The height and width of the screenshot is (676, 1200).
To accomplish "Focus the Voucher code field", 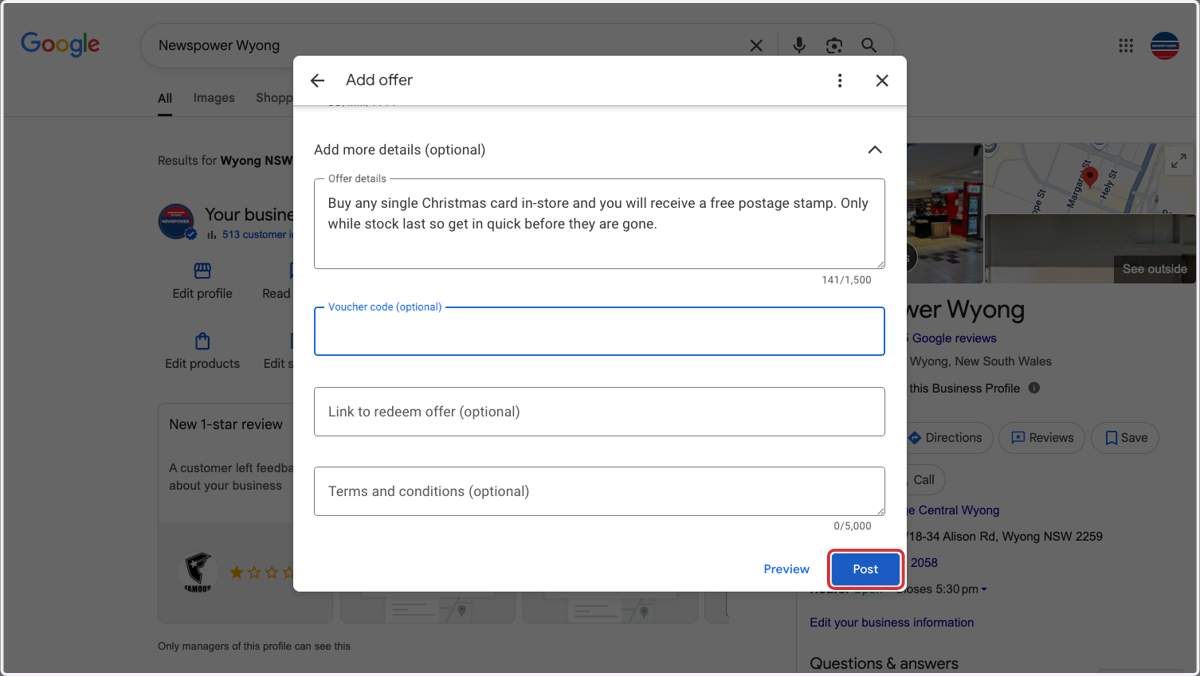I will [599, 331].
